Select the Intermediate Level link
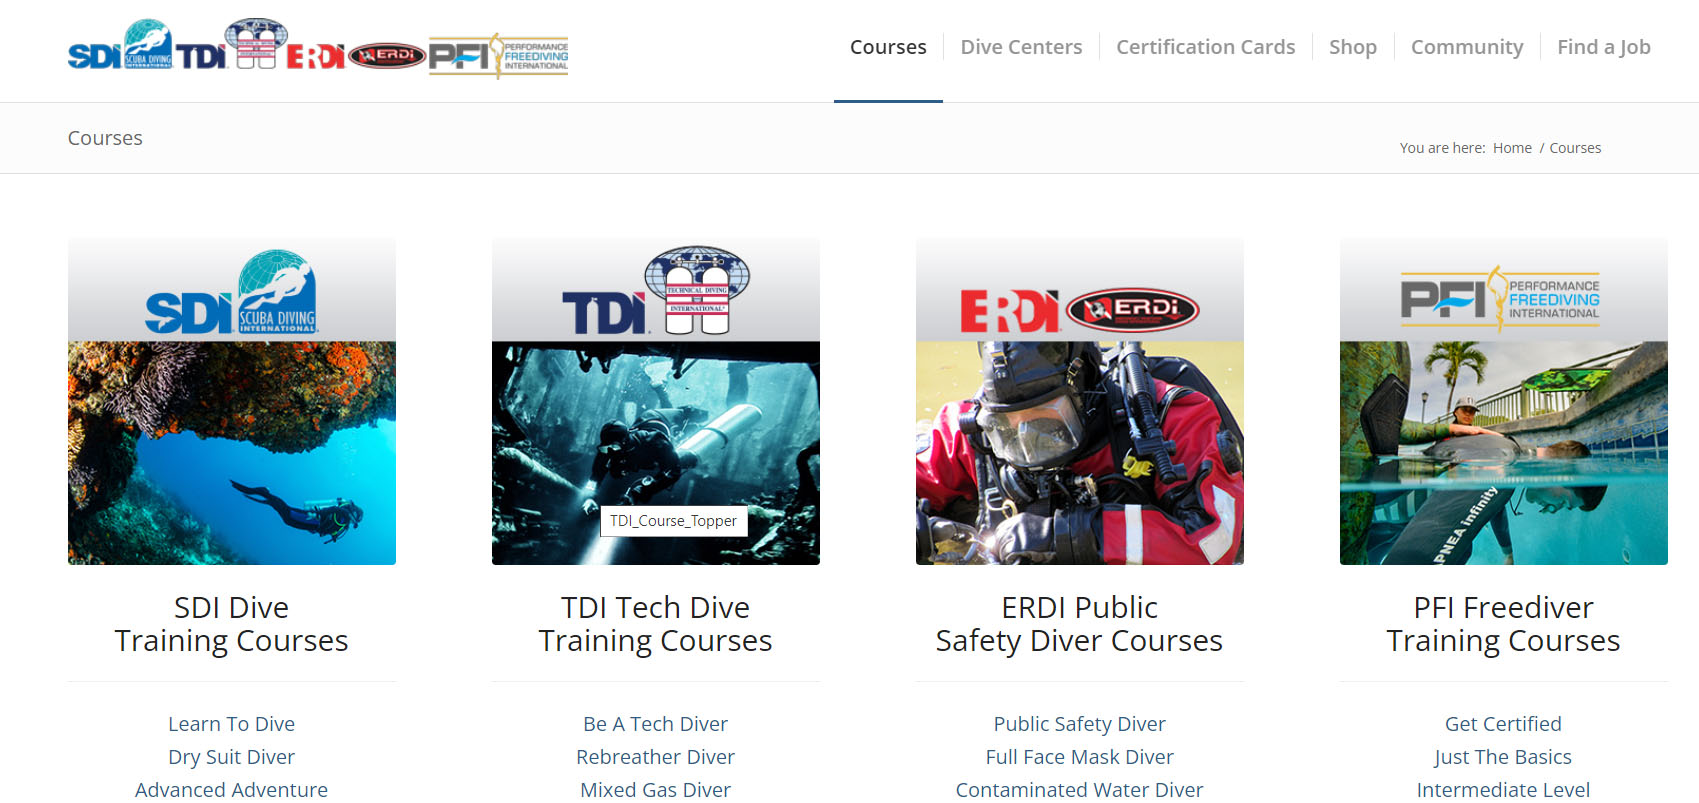The height and width of the screenshot is (803, 1699). (x=1504, y=790)
